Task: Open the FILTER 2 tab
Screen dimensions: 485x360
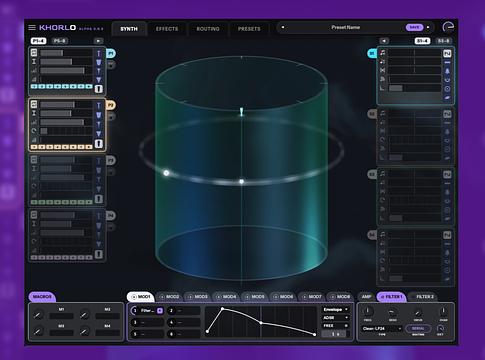Action: tap(422, 296)
